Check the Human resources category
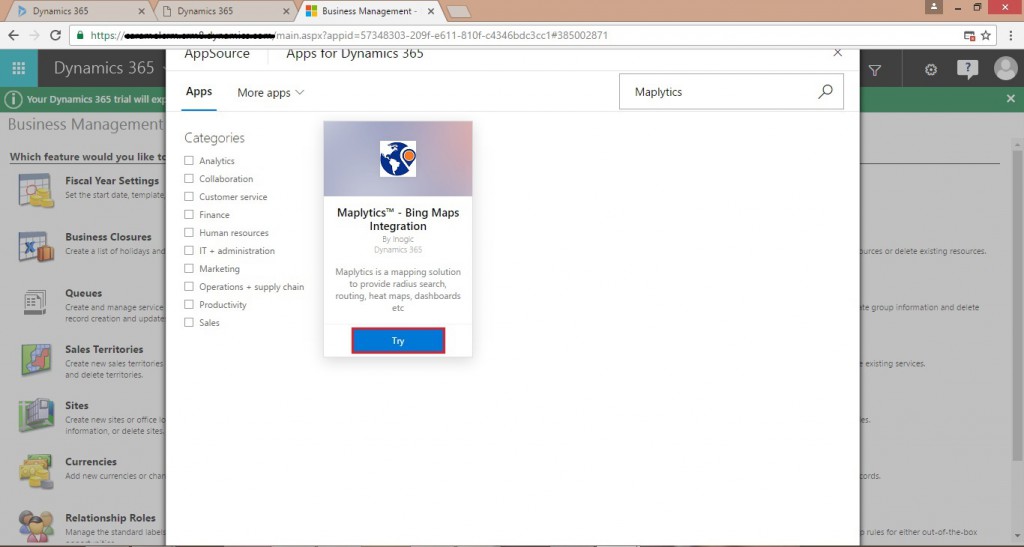Screen dimensions: 1024x547 189,232
